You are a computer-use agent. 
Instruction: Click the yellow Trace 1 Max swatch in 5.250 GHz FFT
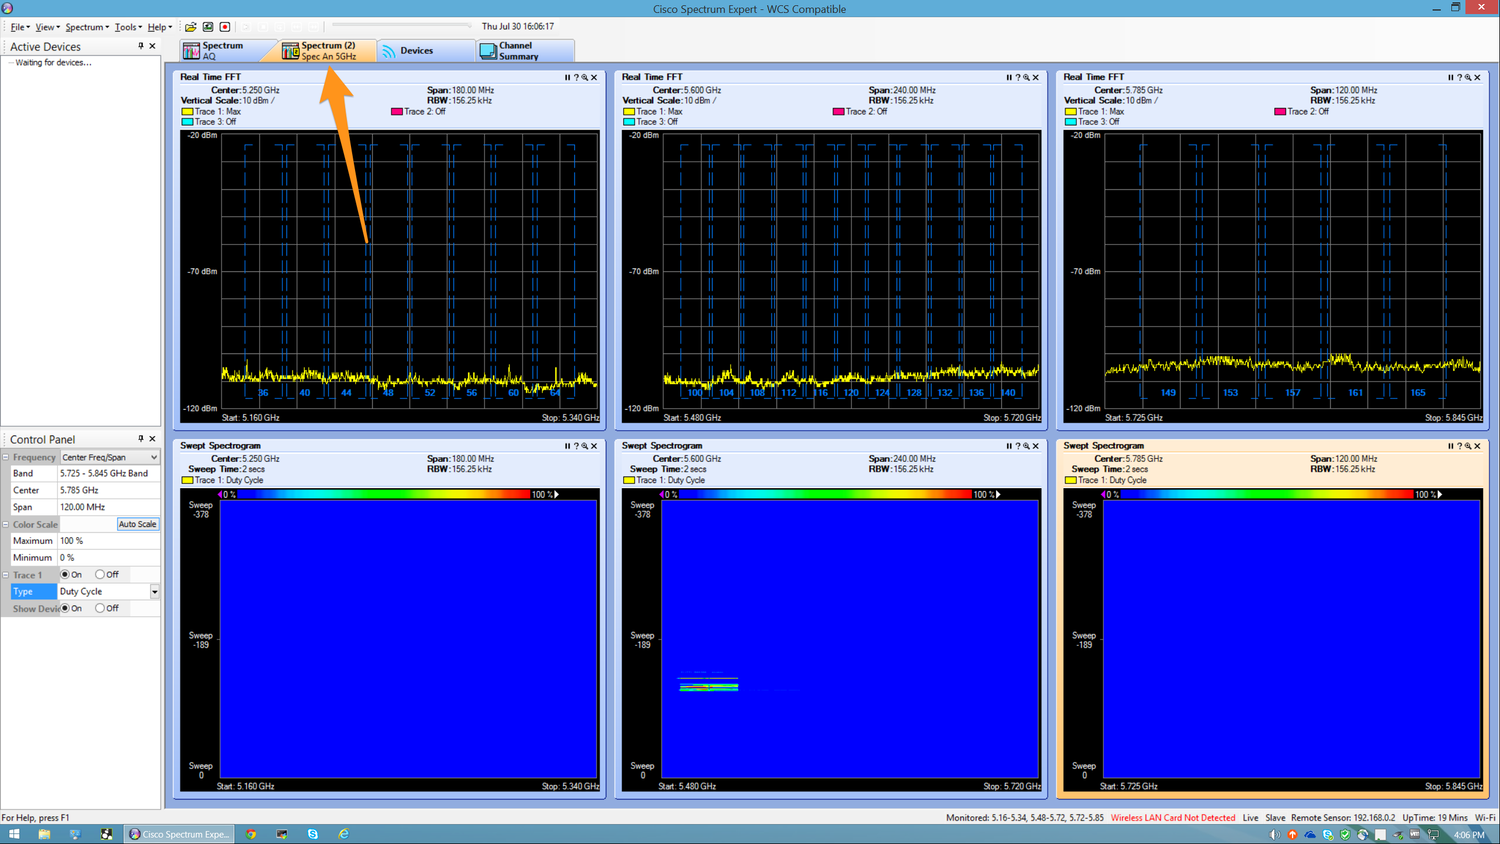(x=187, y=112)
